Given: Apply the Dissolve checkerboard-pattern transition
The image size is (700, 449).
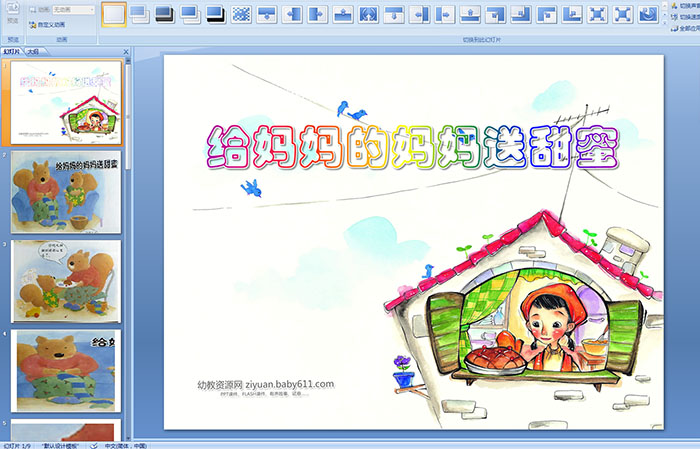Looking at the screenshot, I should click(x=242, y=14).
